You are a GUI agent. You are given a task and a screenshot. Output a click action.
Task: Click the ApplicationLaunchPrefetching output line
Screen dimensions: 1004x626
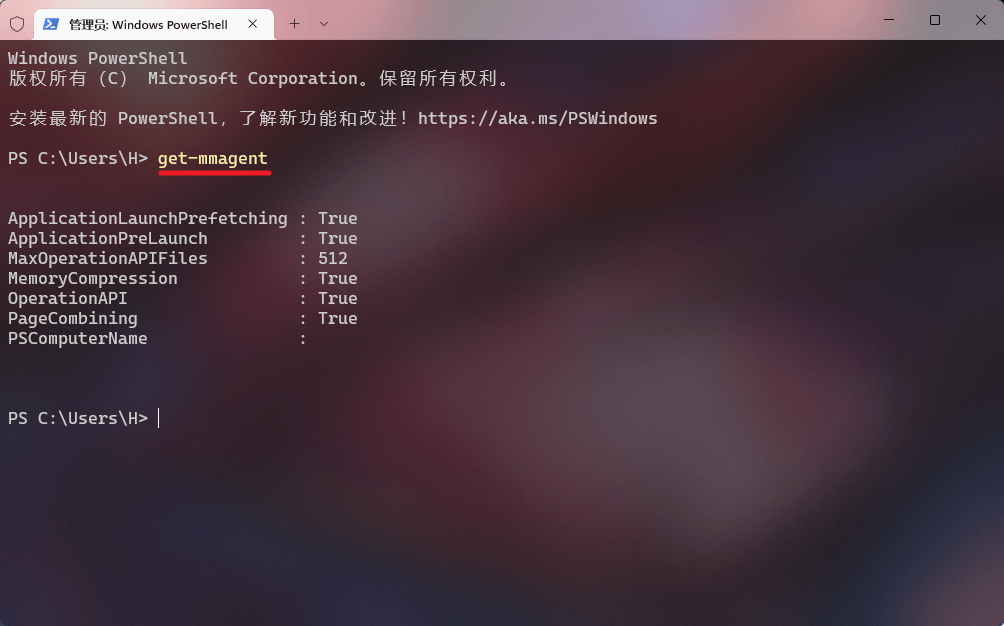[x=182, y=218]
